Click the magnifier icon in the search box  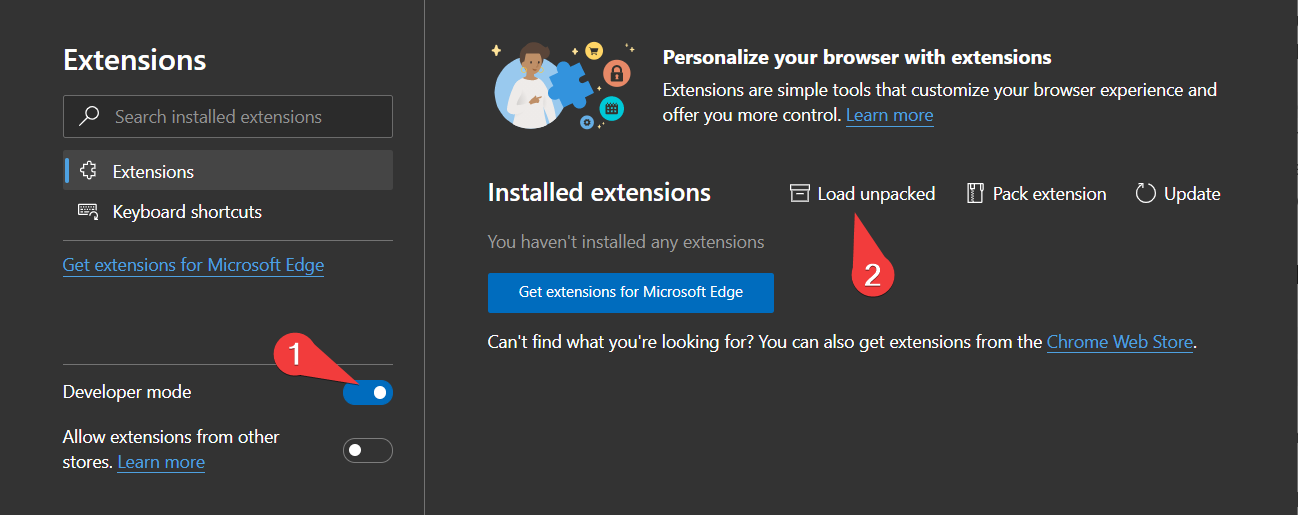point(90,117)
